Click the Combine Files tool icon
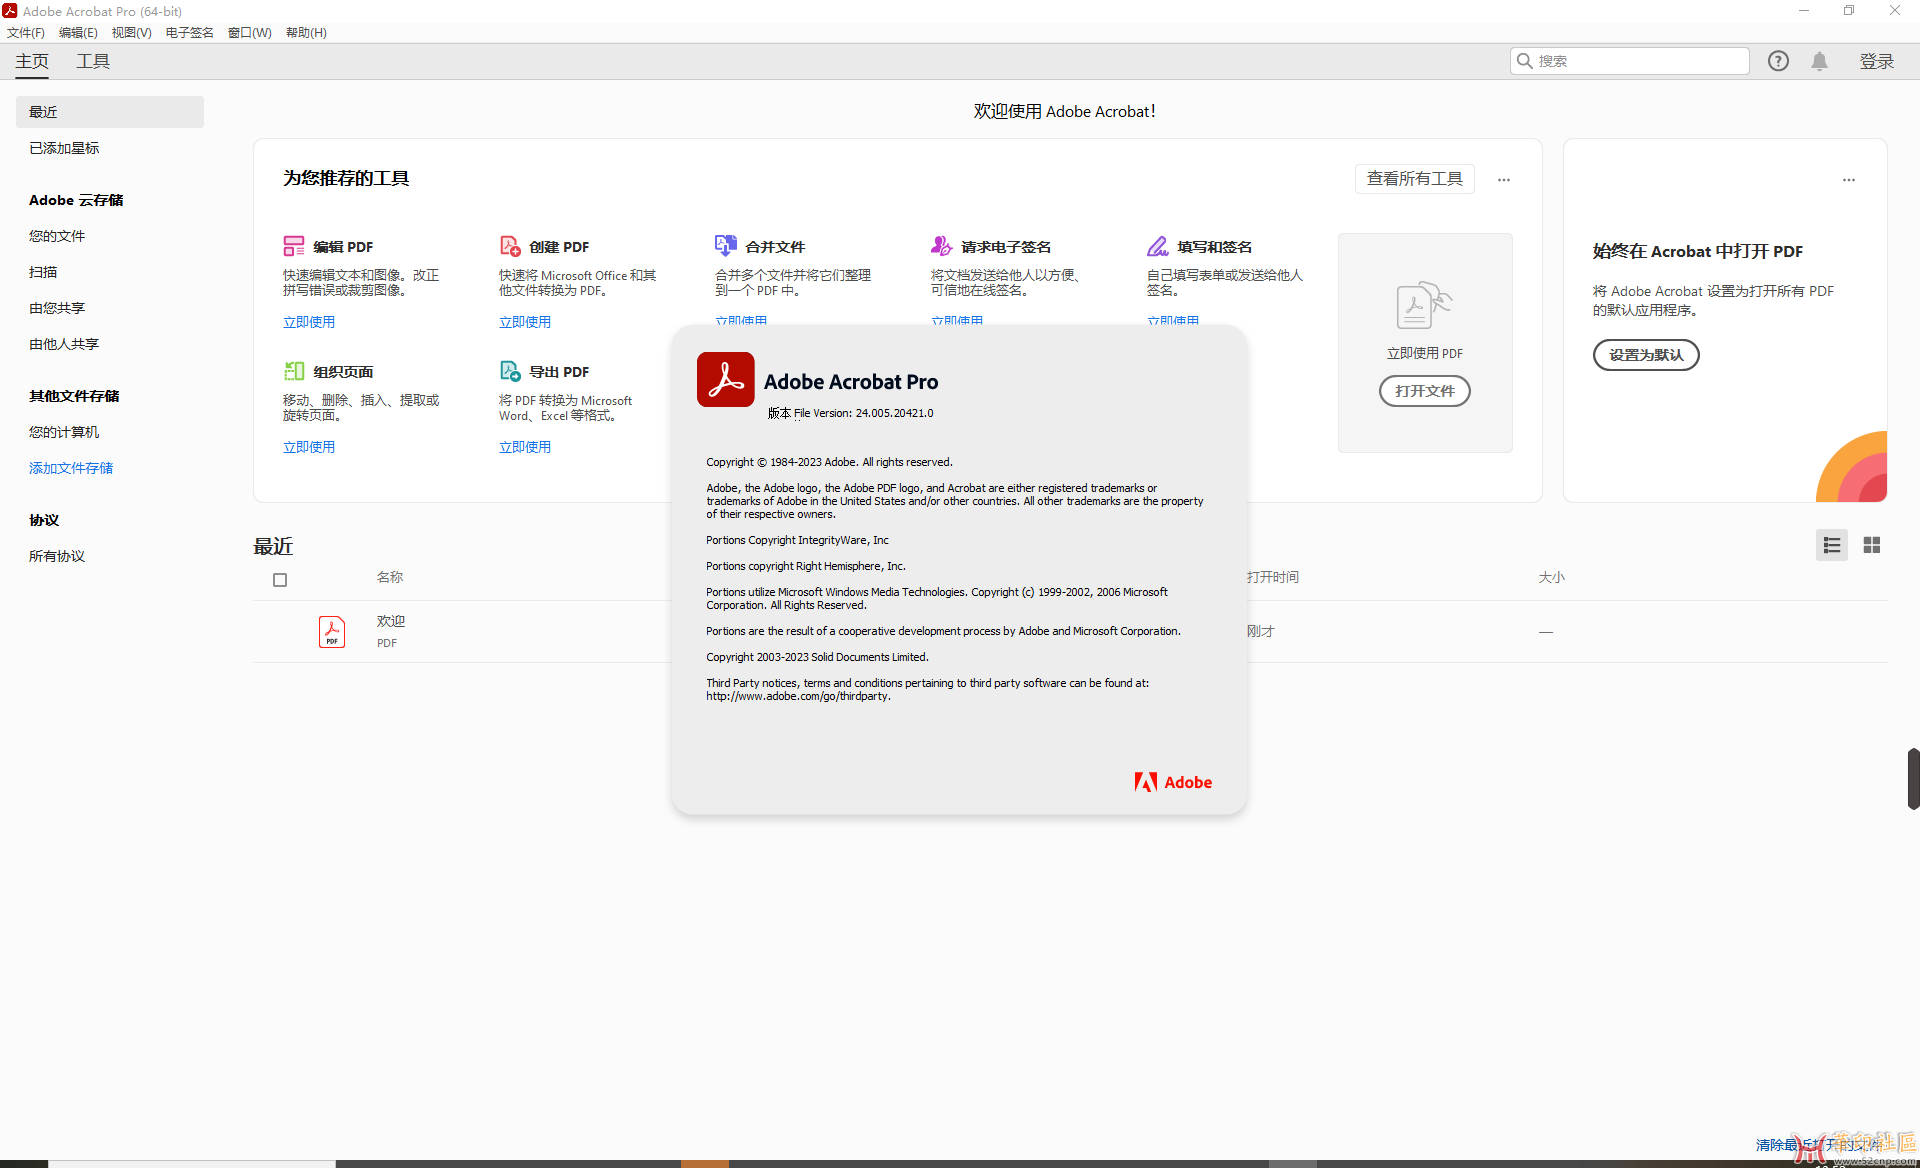Viewport: 1920px width, 1168px height. [725, 246]
